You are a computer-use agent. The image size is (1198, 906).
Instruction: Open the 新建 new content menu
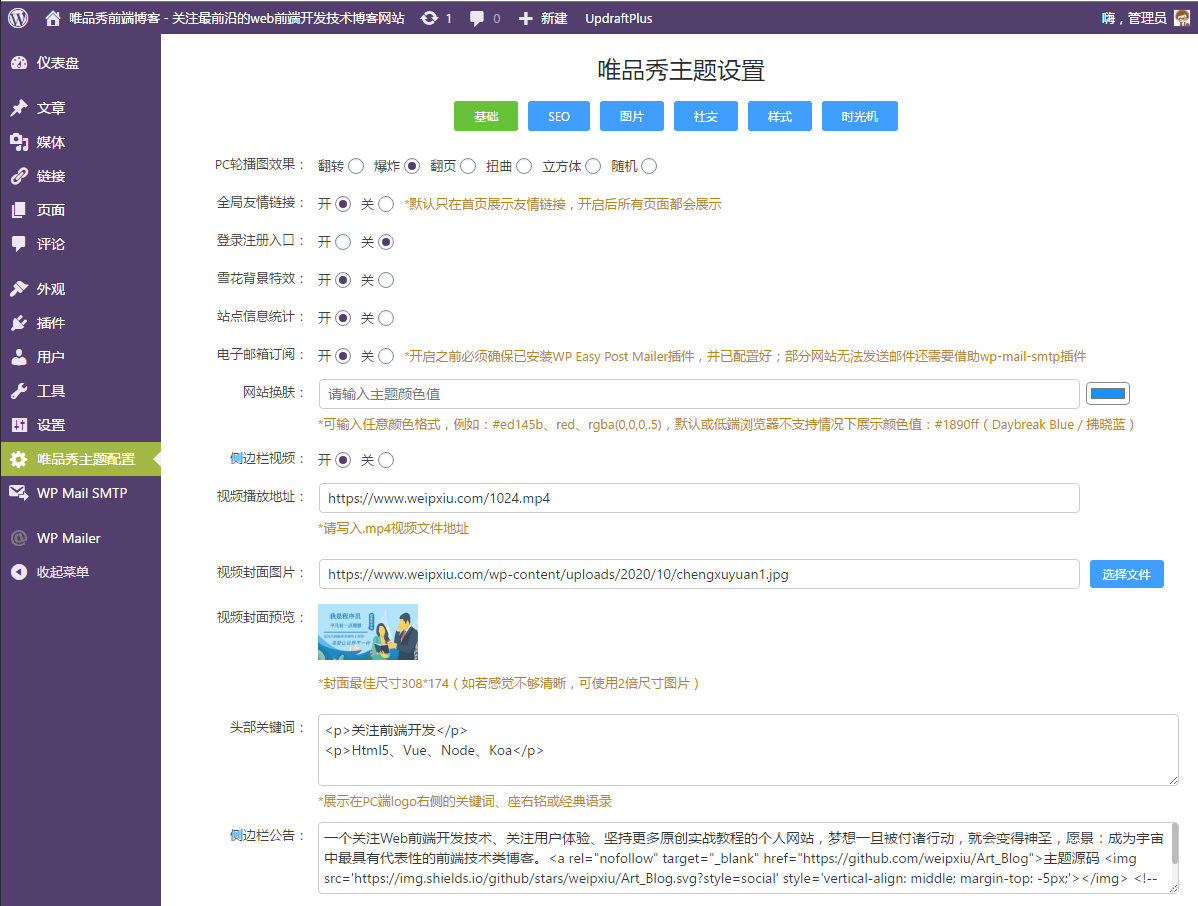point(543,18)
